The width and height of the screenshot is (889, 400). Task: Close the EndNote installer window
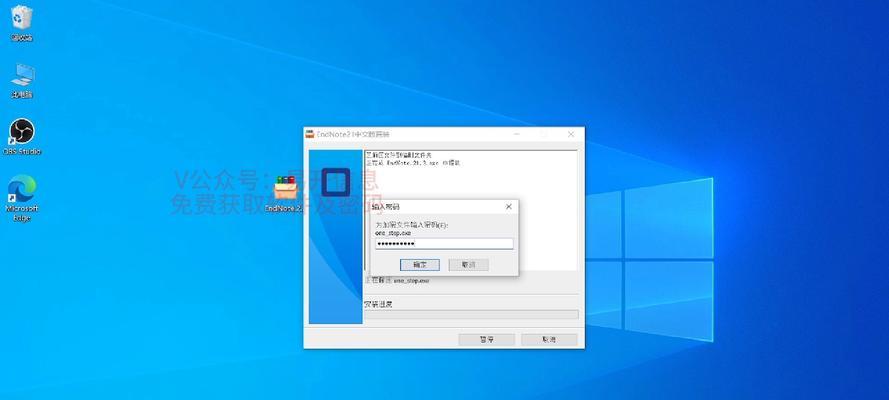(x=571, y=134)
